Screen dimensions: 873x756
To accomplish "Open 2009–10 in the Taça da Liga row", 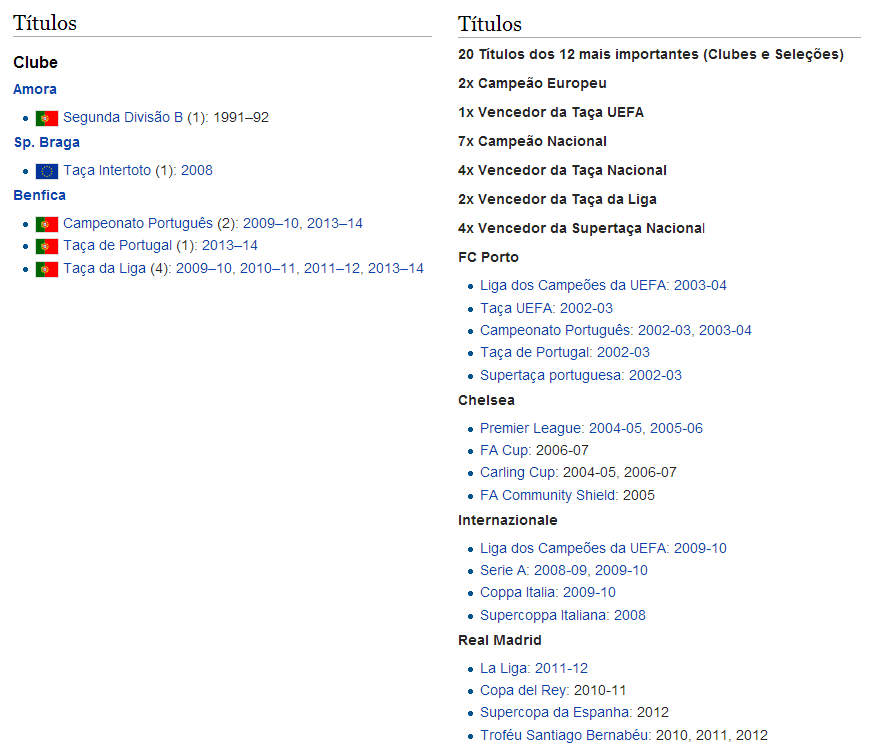I will tap(204, 268).
